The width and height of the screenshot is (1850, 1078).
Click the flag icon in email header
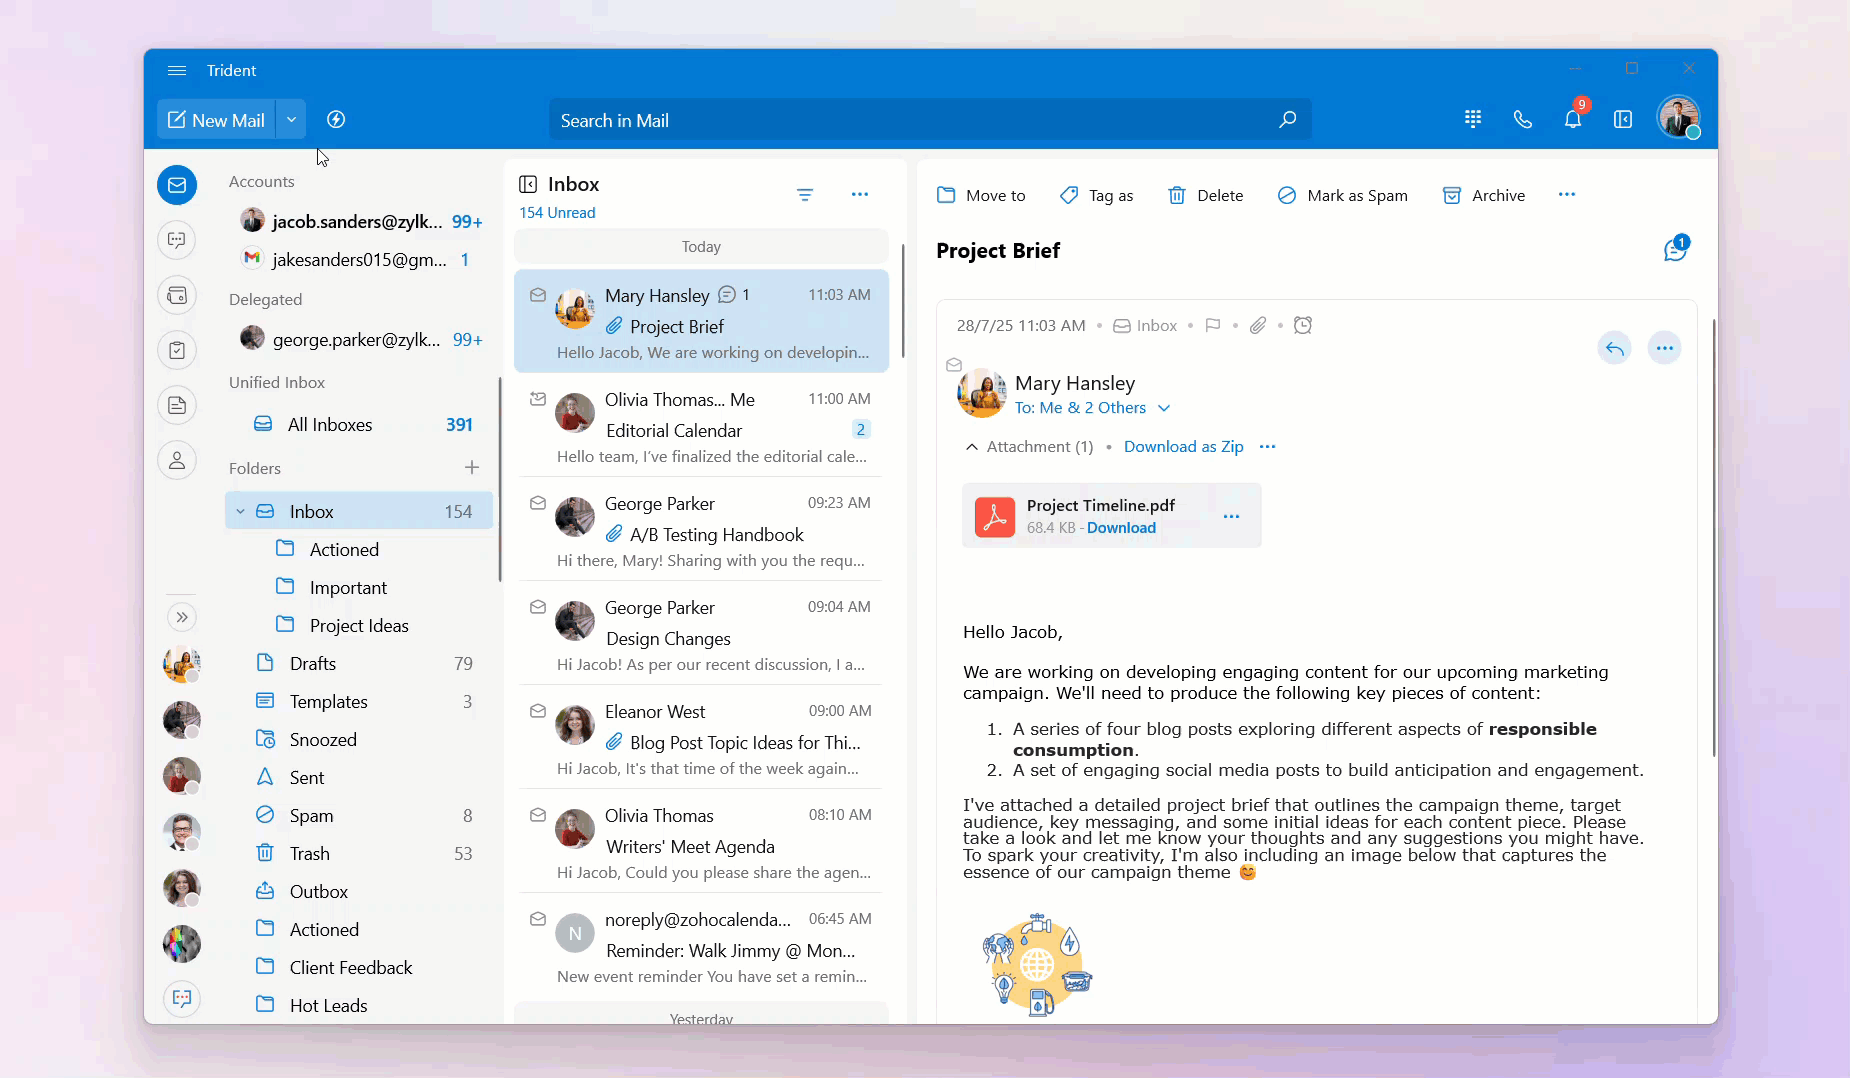coord(1213,325)
